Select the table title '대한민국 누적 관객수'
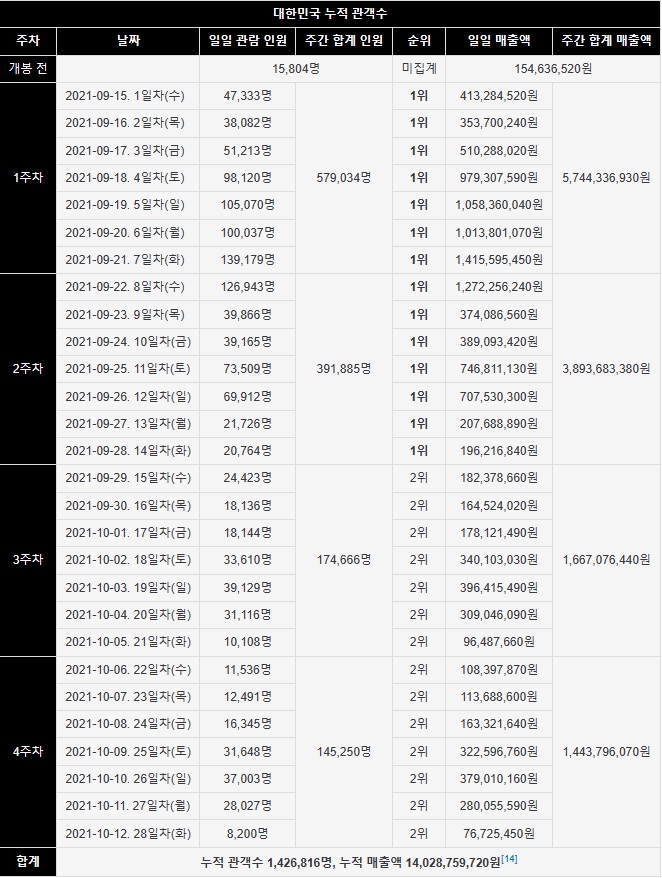Screen dimensions: 662x878 pyautogui.click(x=330, y=13)
